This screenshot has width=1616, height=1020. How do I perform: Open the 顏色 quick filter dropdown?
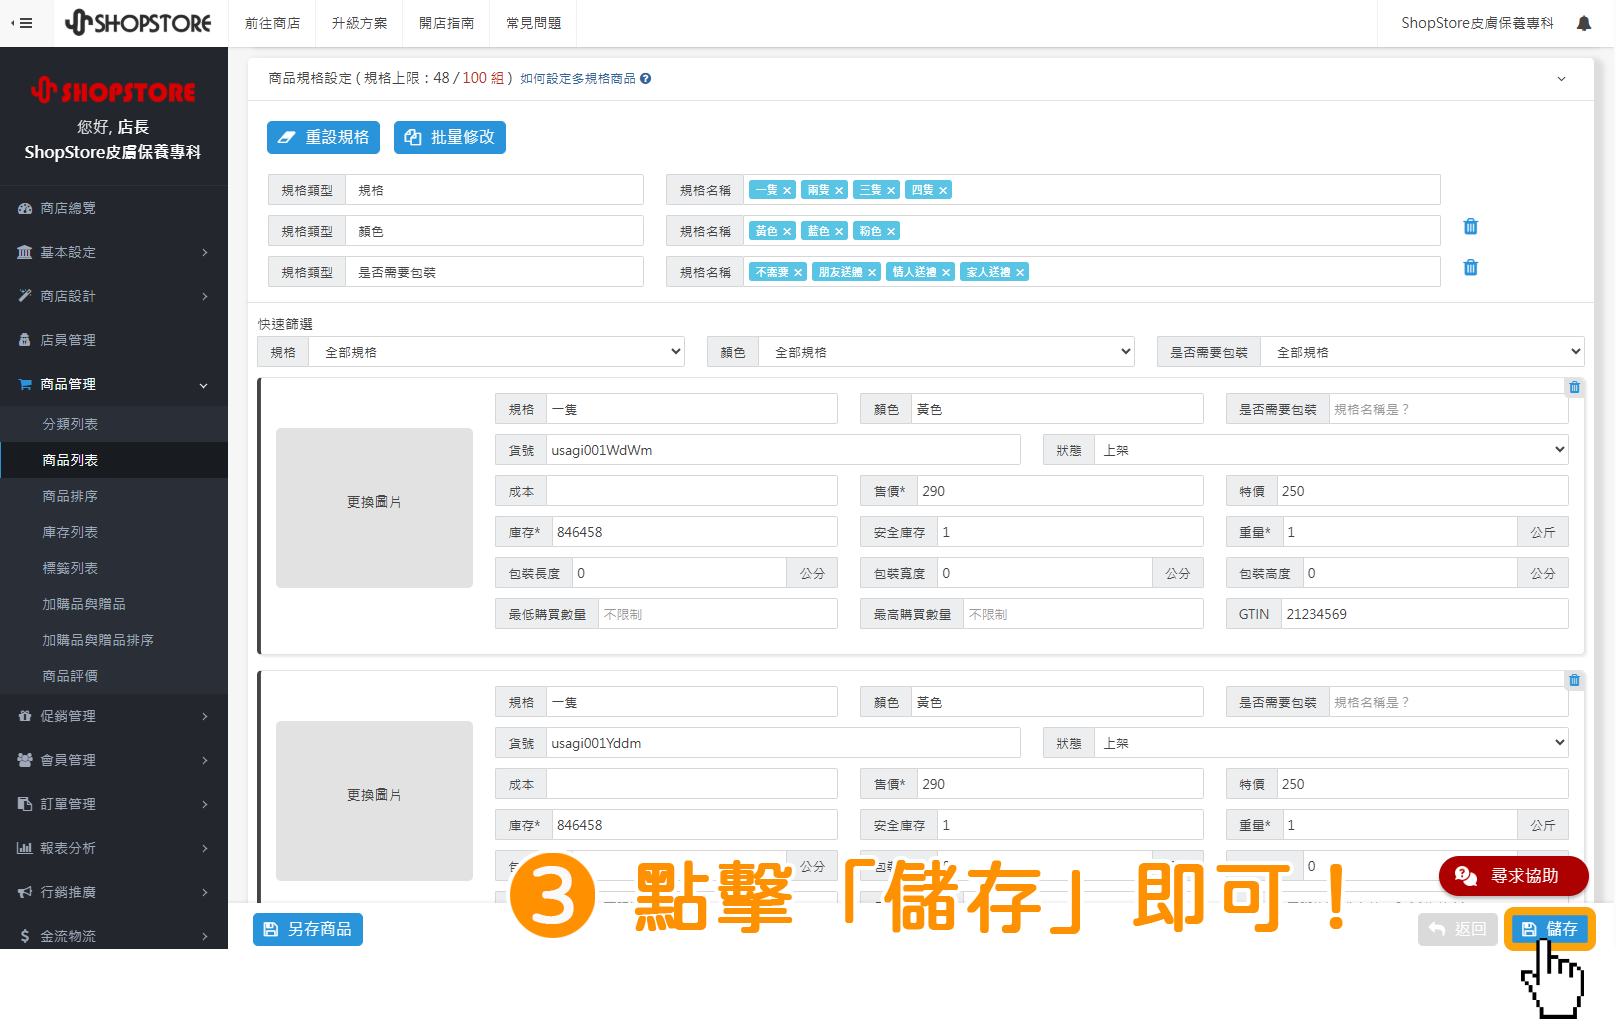coord(946,352)
